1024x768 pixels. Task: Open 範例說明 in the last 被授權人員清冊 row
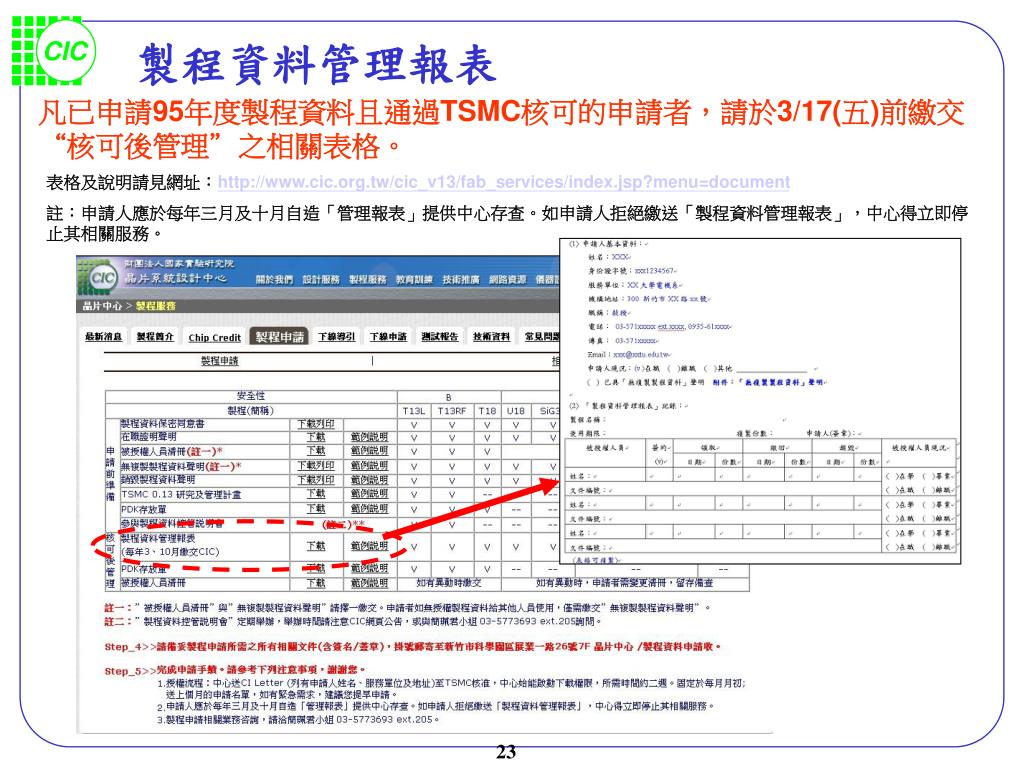(x=369, y=583)
